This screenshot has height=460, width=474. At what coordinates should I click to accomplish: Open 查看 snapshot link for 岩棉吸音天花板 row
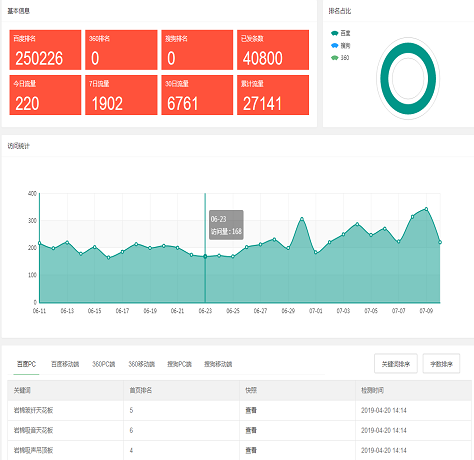251,430
